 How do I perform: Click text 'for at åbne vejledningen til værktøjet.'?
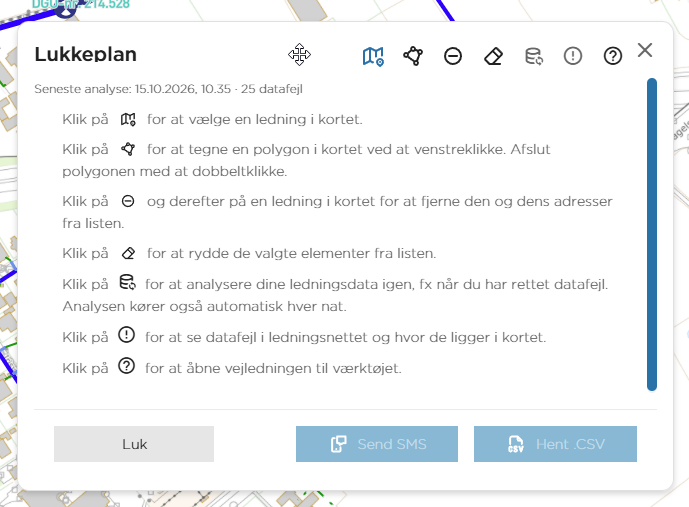point(273,368)
